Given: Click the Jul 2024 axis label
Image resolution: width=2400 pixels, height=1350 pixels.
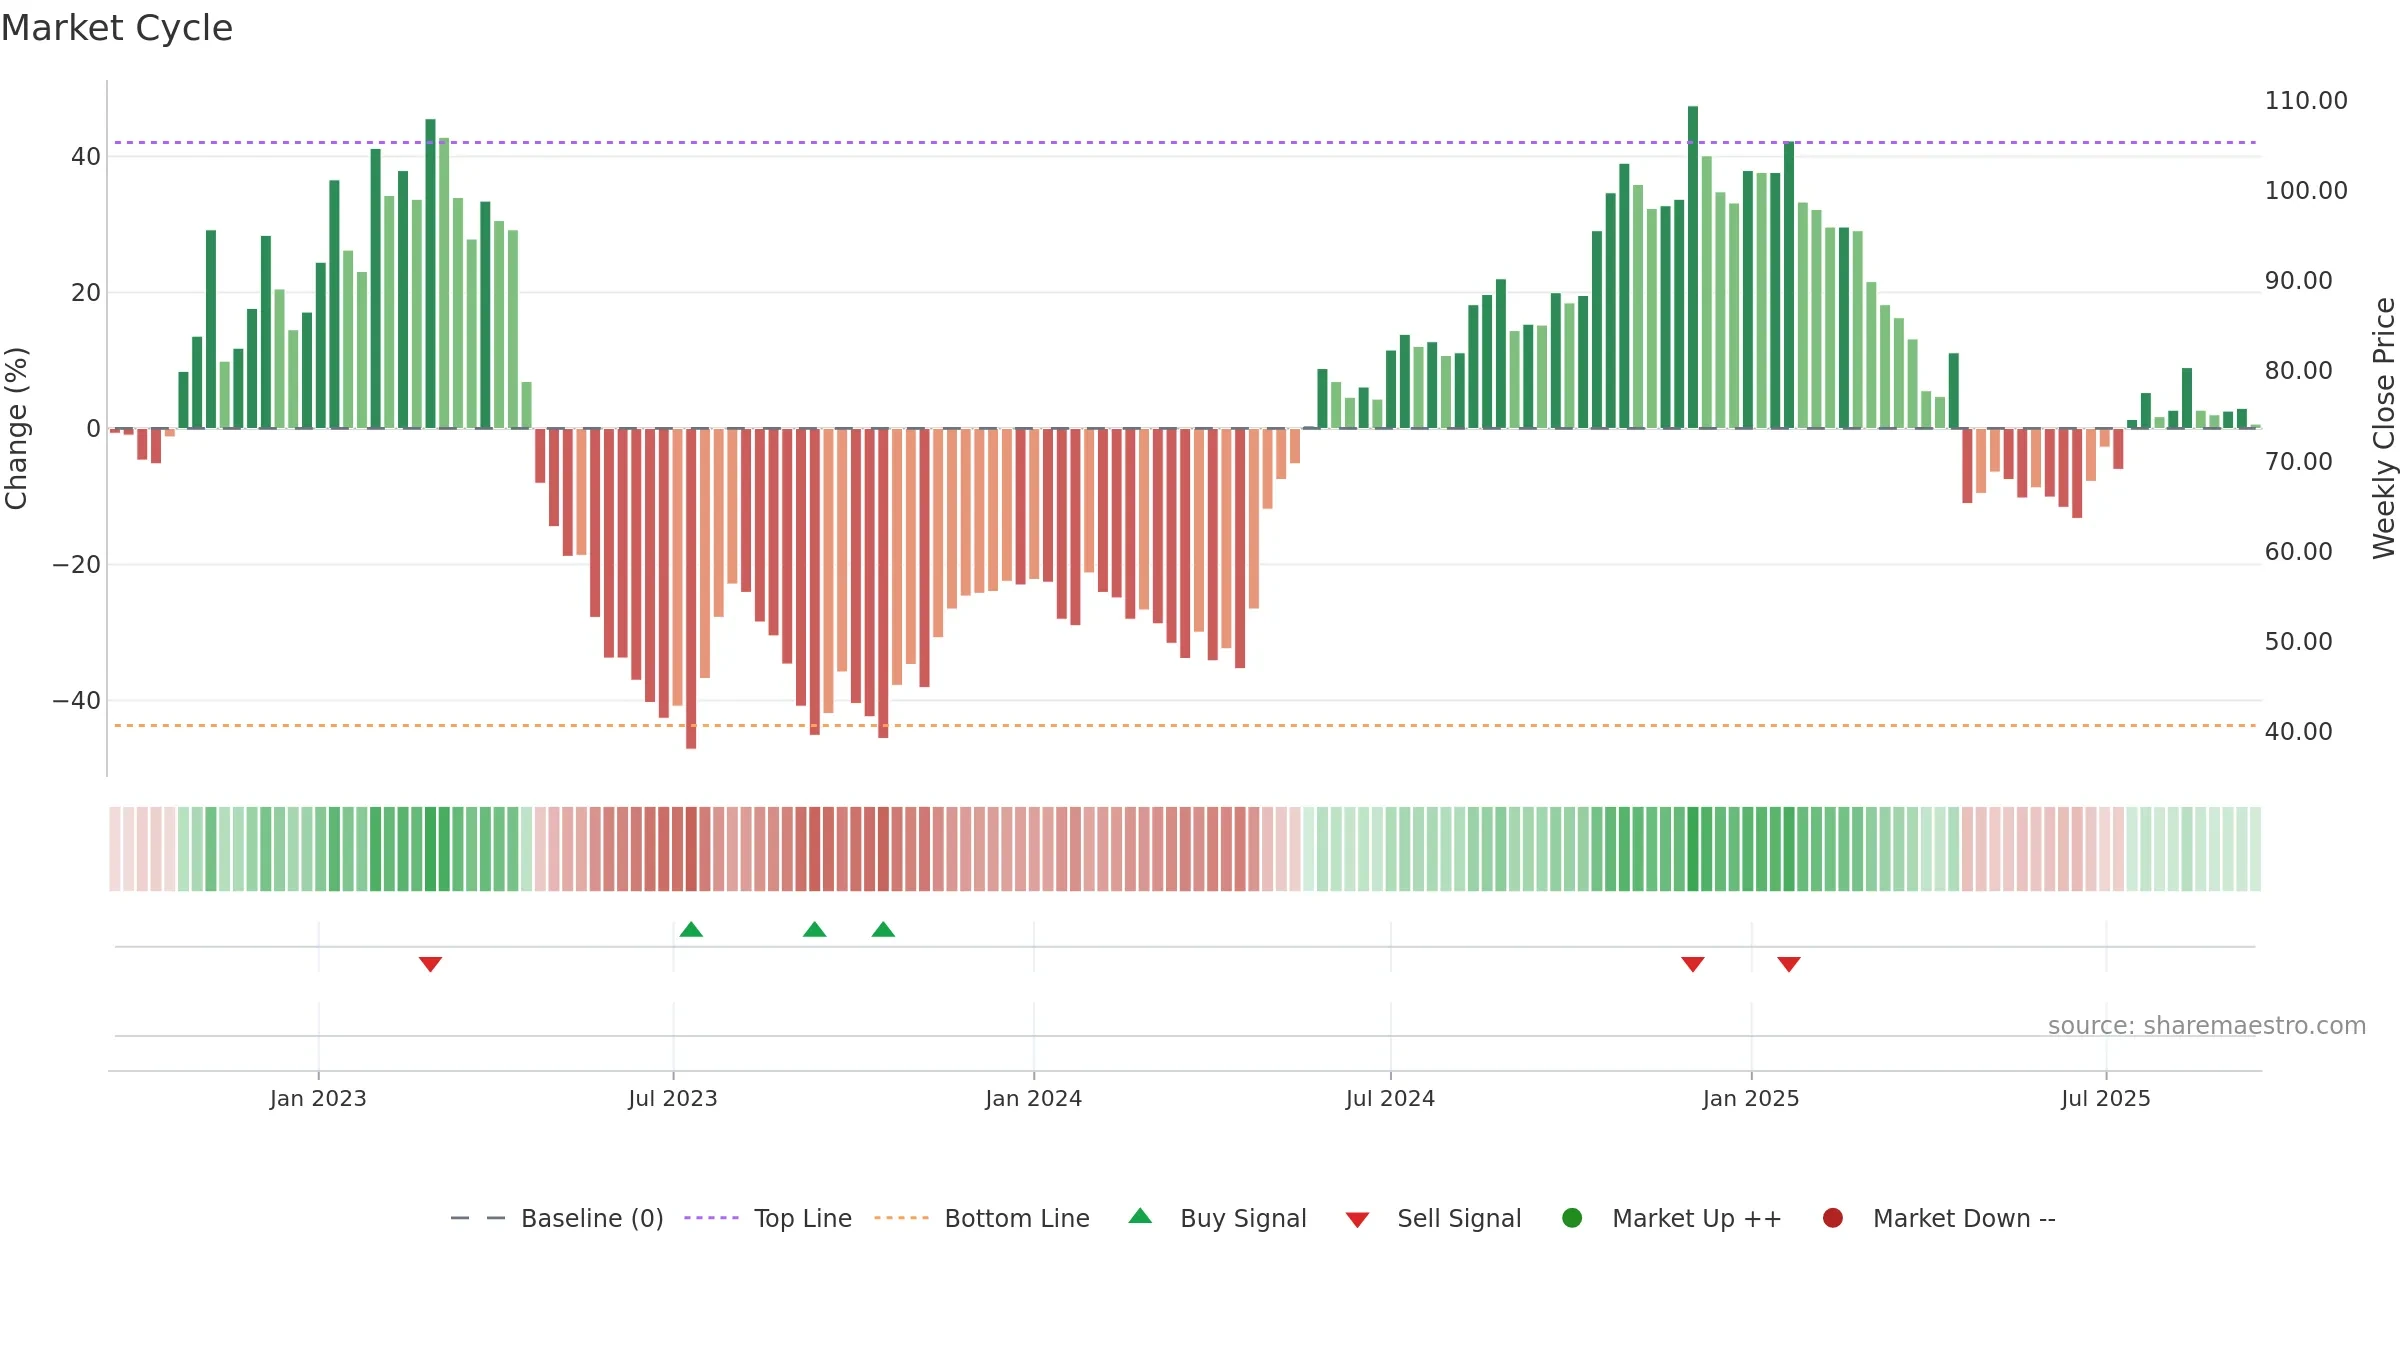Looking at the screenshot, I should pos(1390,1098).
